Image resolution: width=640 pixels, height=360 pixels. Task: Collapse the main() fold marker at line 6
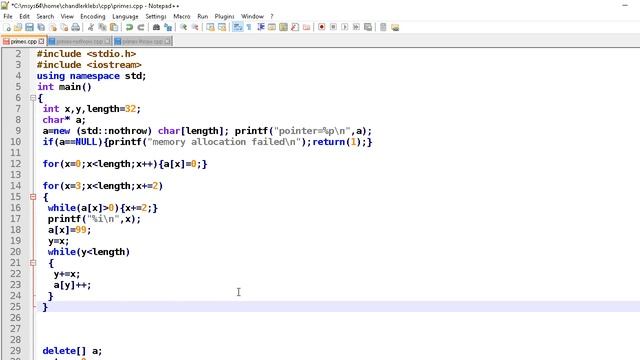coord(33,98)
